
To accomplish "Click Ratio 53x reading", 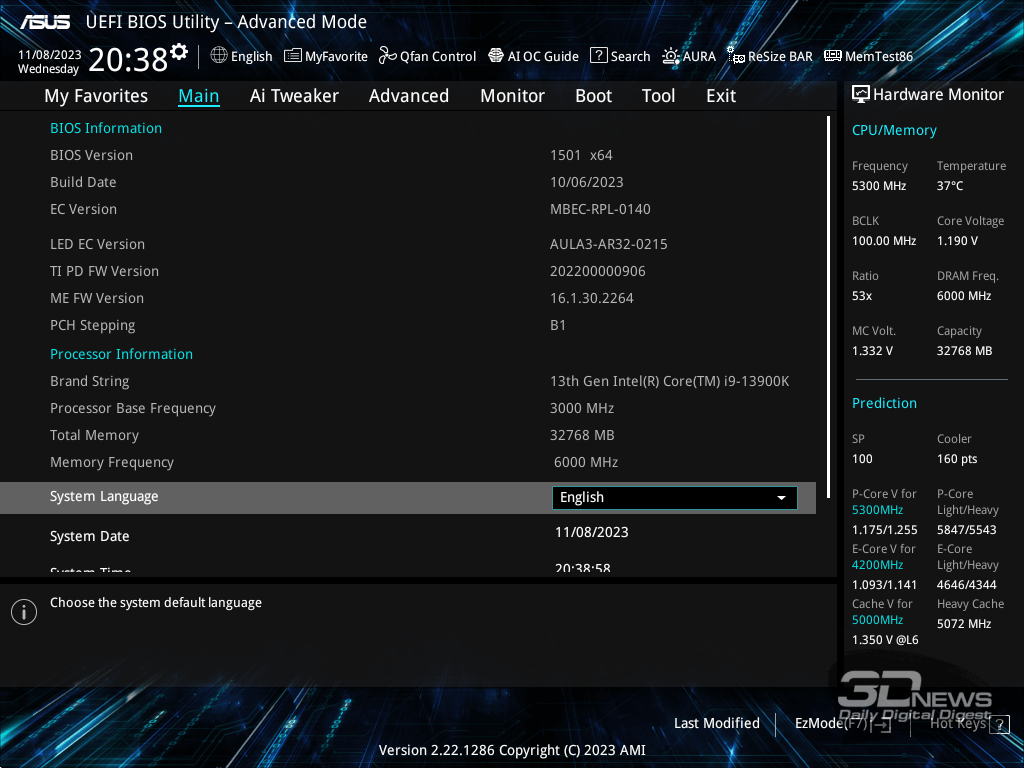I will coord(862,296).
